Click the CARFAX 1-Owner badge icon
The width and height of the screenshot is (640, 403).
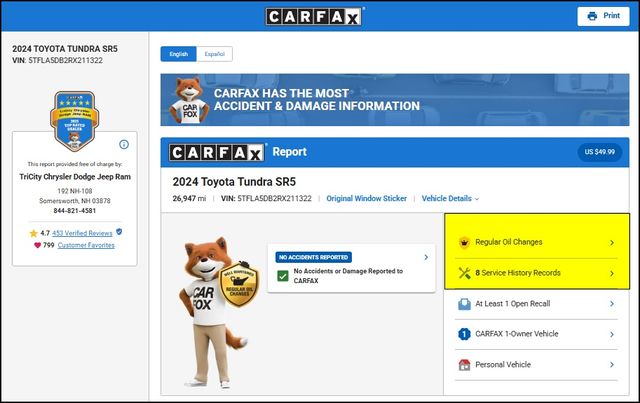[464, 334]
